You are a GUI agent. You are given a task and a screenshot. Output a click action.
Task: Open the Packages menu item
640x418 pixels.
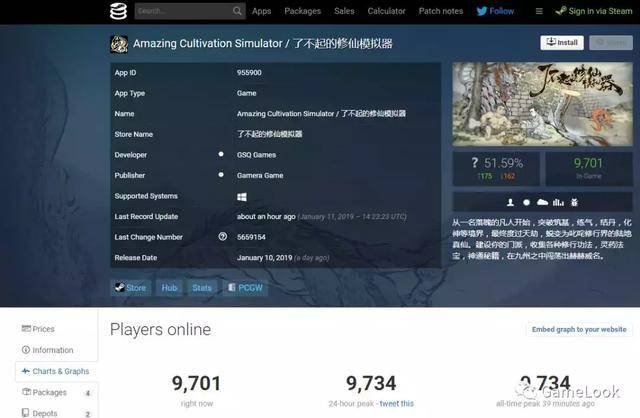tap(302, 11)
